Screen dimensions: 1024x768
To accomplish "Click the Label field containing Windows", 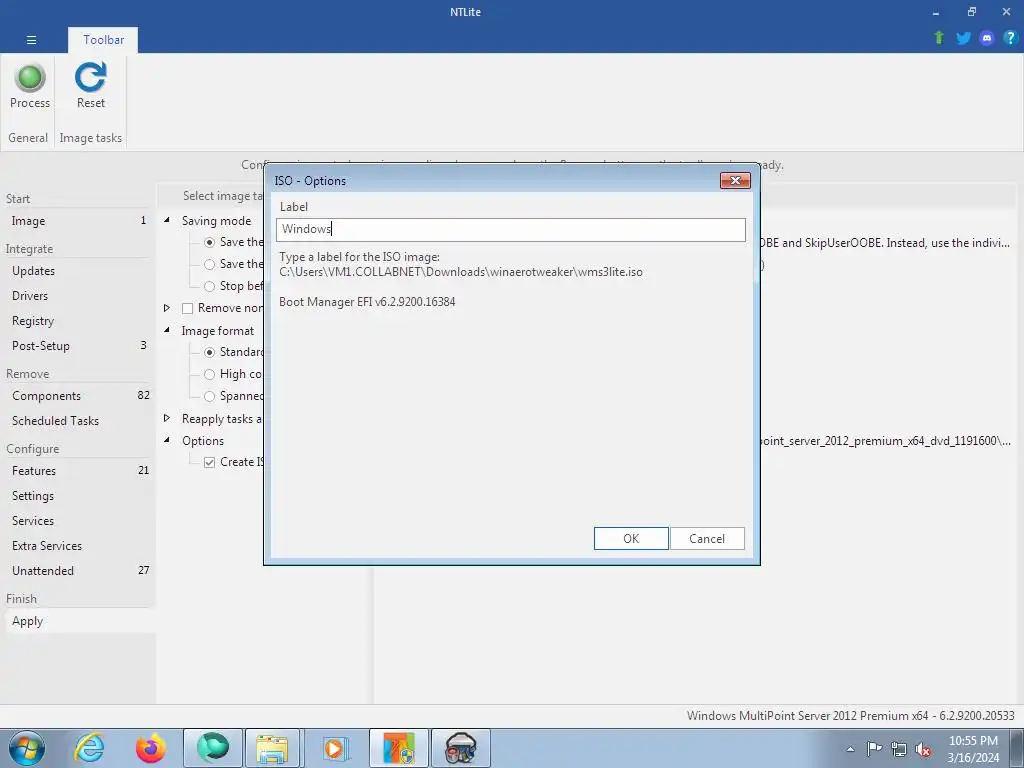I will (x=511, y=229).
